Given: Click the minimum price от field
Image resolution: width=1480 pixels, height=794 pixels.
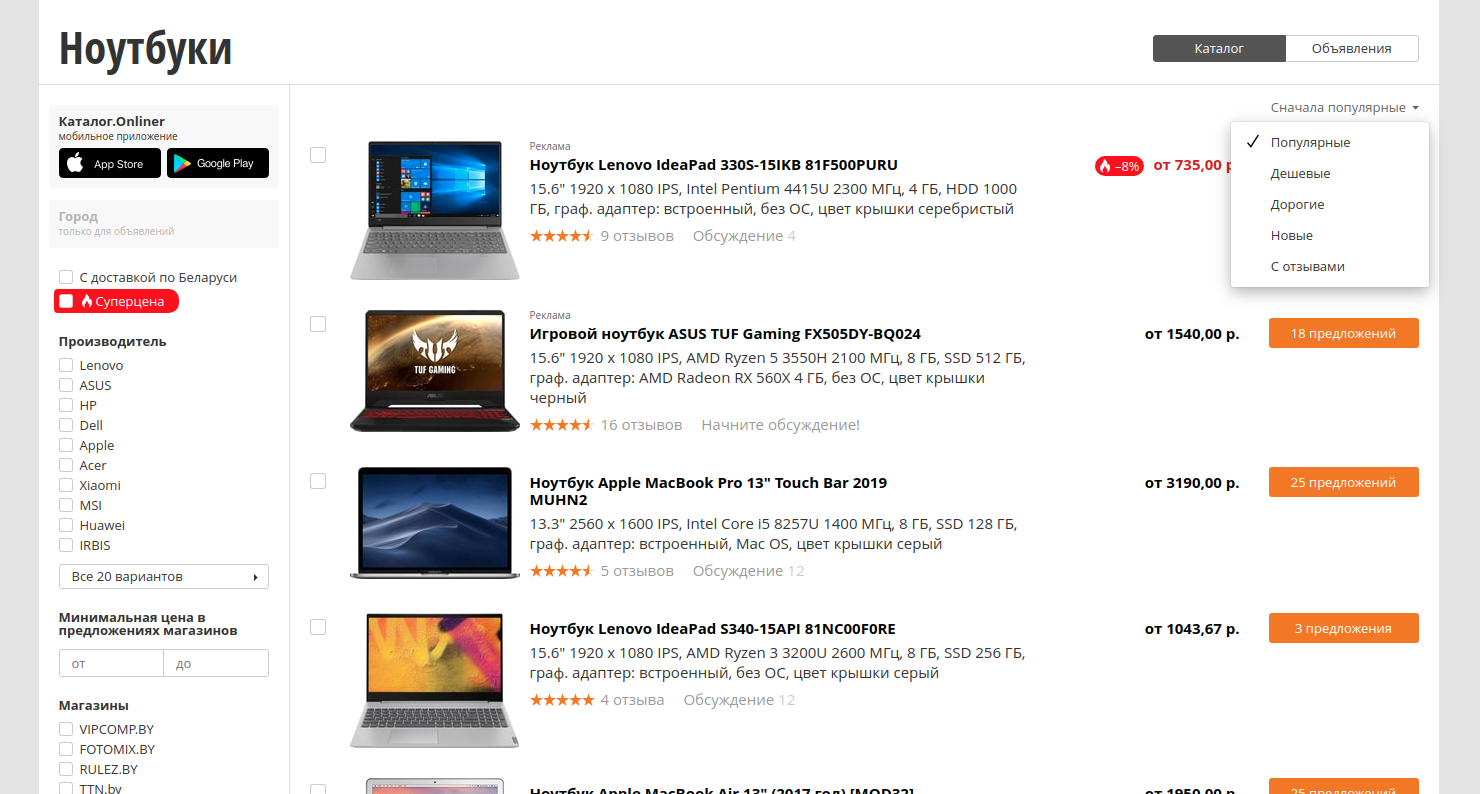Looking at the screenshot, I should tap(111, 663).
